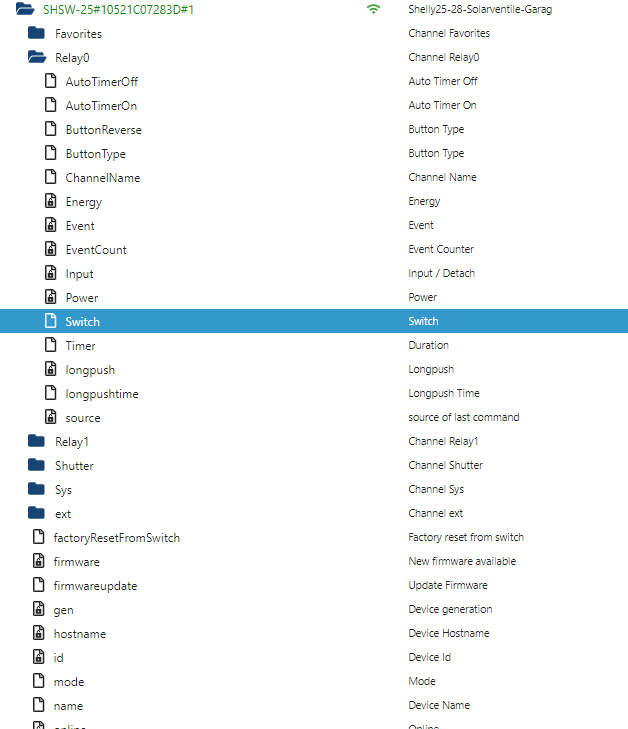
Task: Click the 'source of last command' description
Action: (x=464, y=417)
